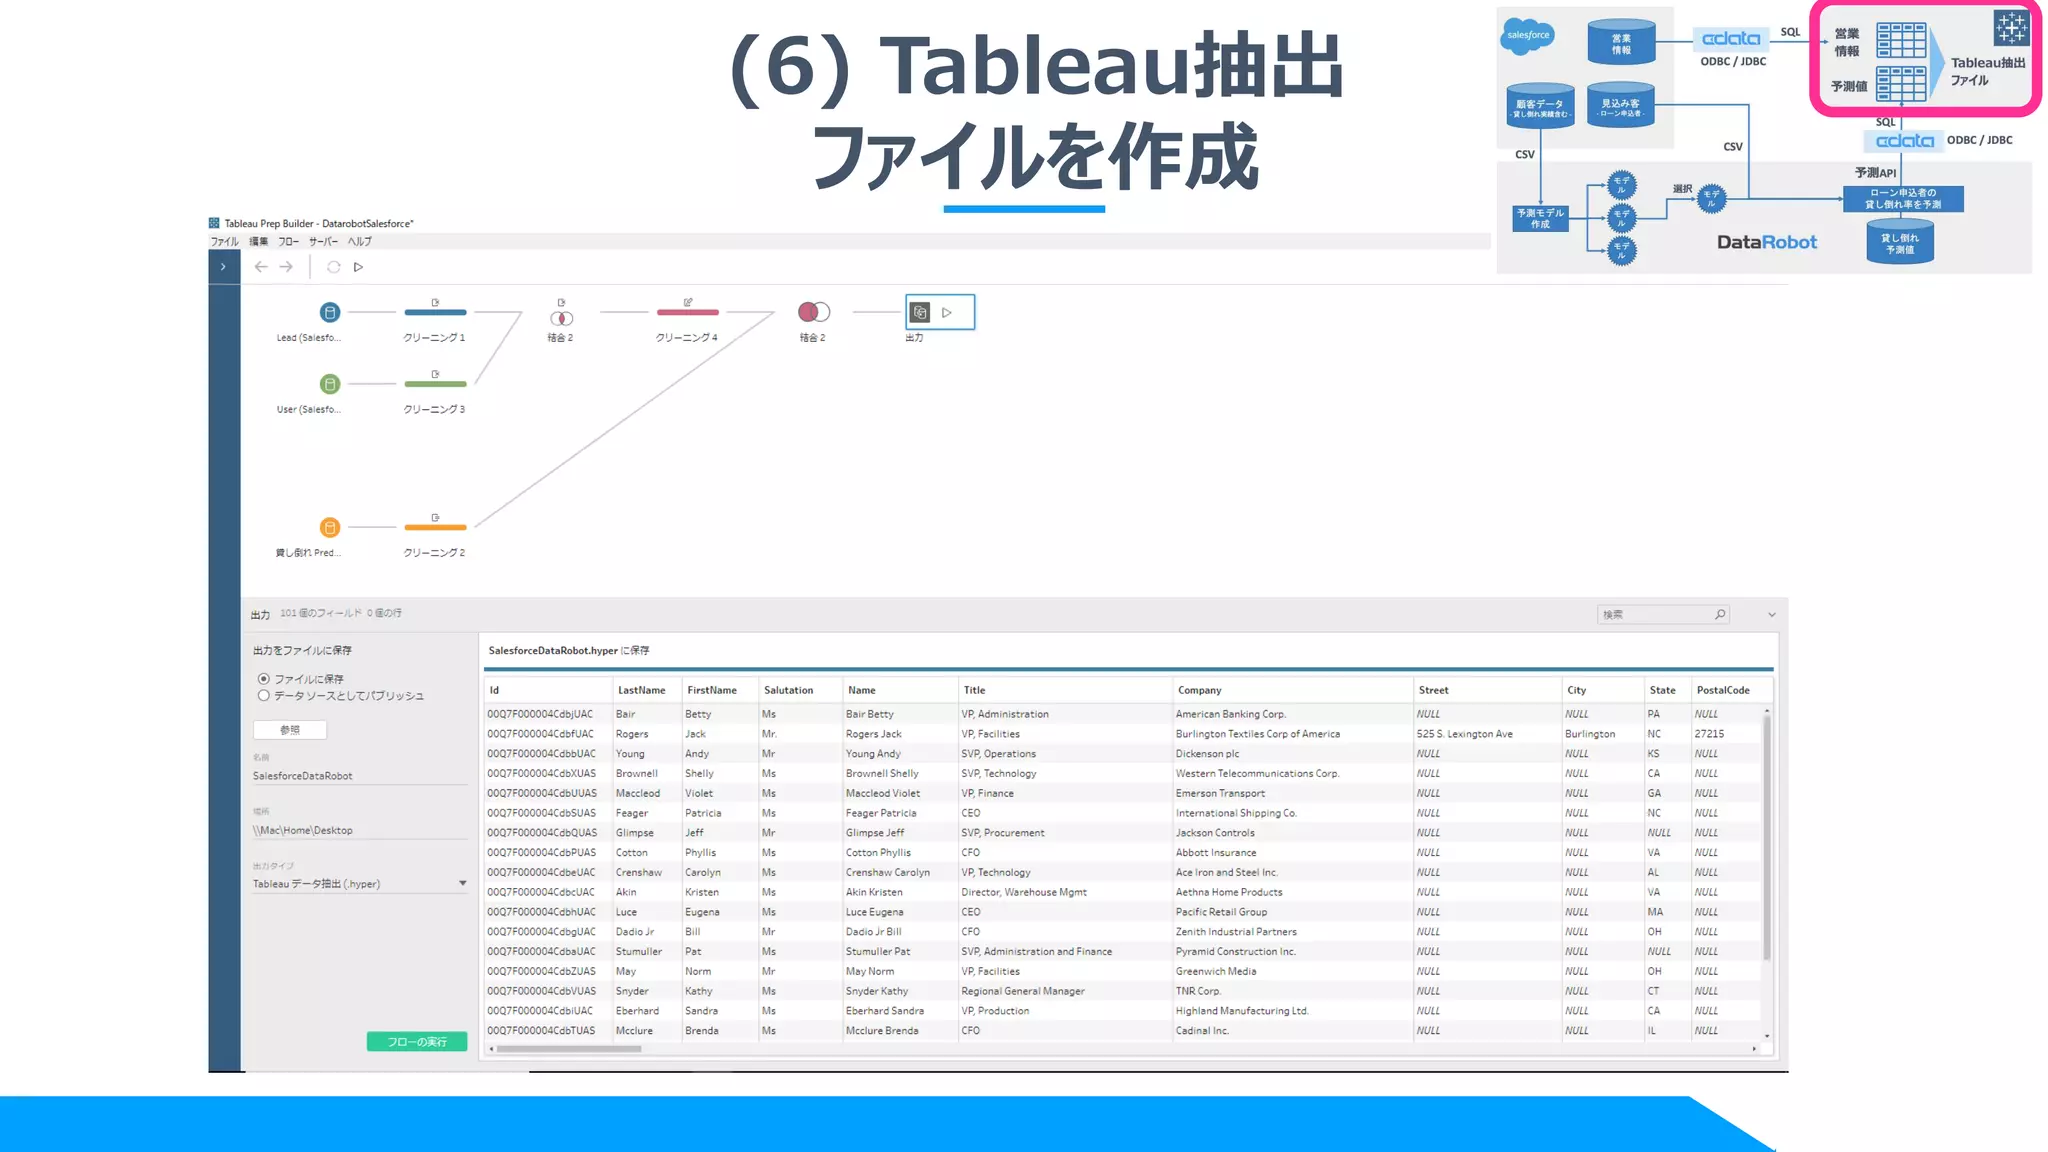Click the SalesforceDataRobot.hyper に保存 heading

pyautogui.click(x=569, y=651)
